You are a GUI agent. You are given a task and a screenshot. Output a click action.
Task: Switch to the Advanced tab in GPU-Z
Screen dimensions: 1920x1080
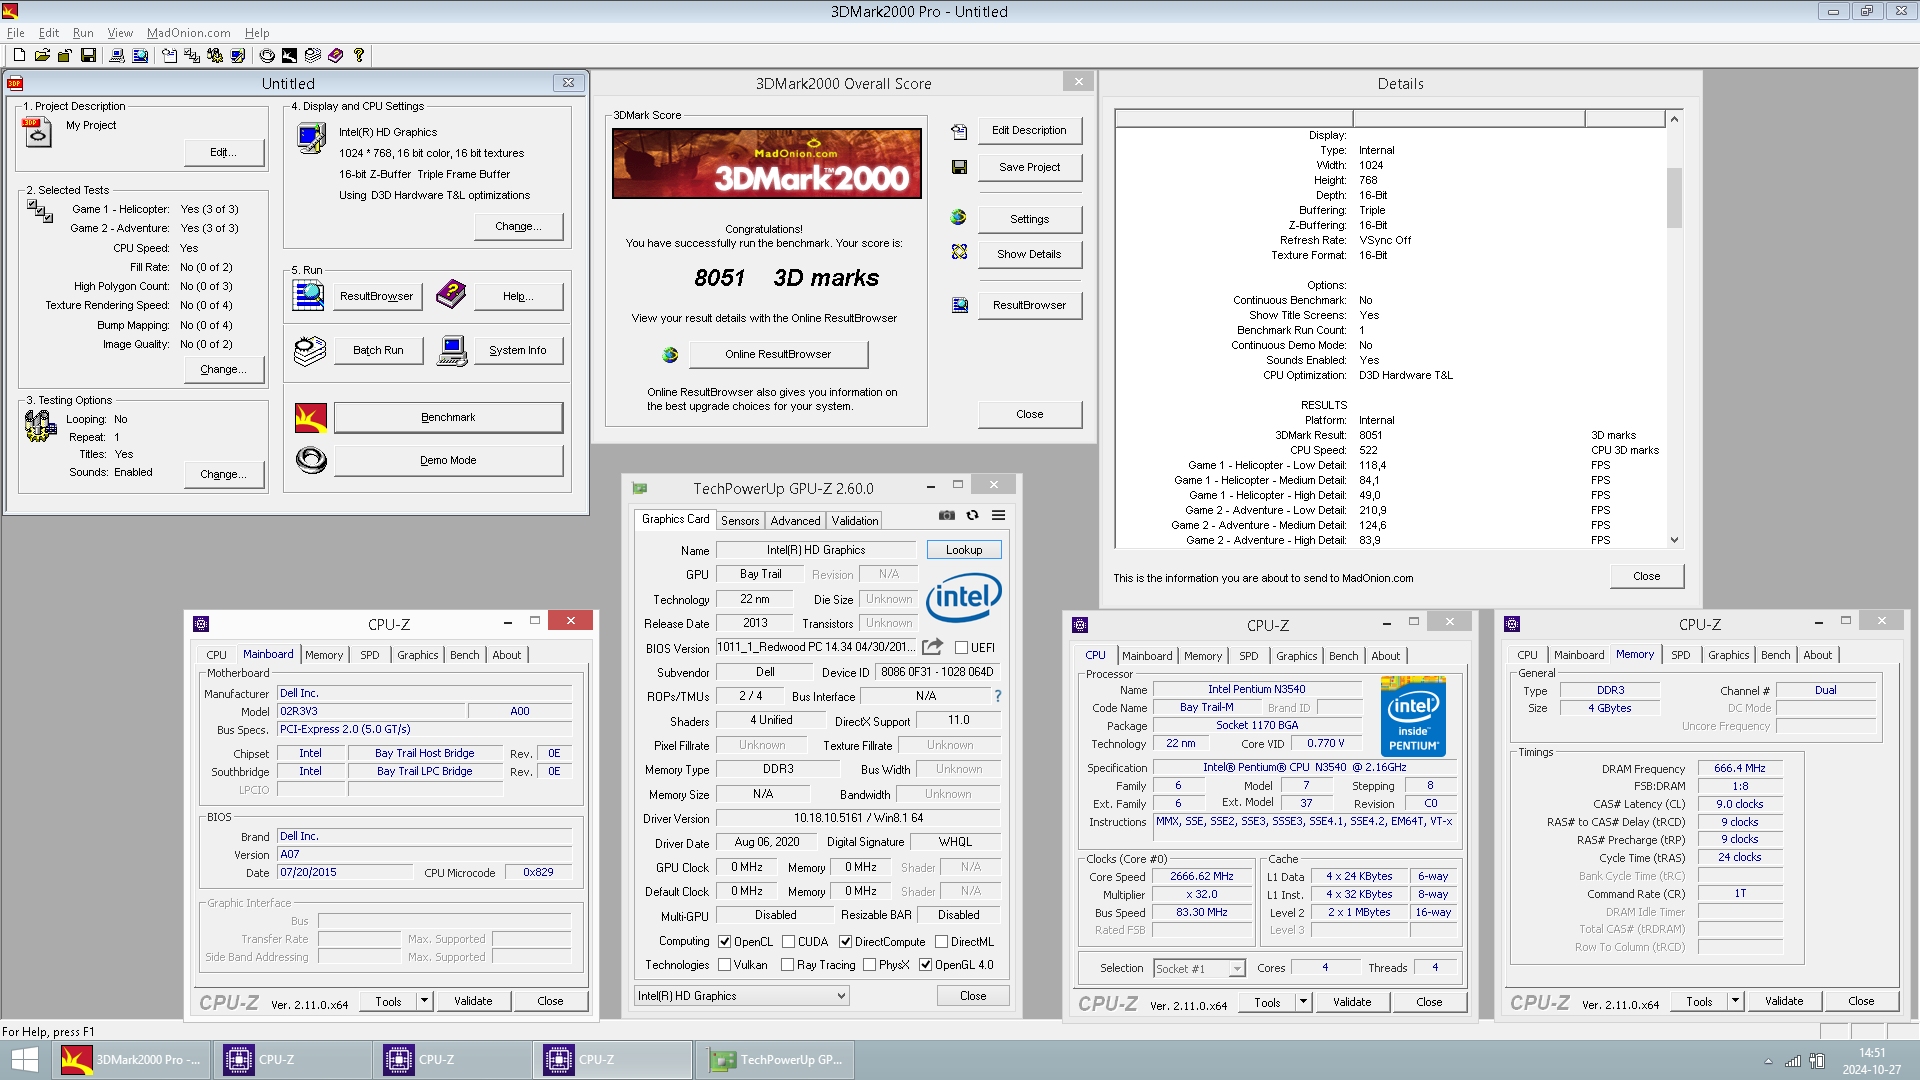[x=795, y=521]
